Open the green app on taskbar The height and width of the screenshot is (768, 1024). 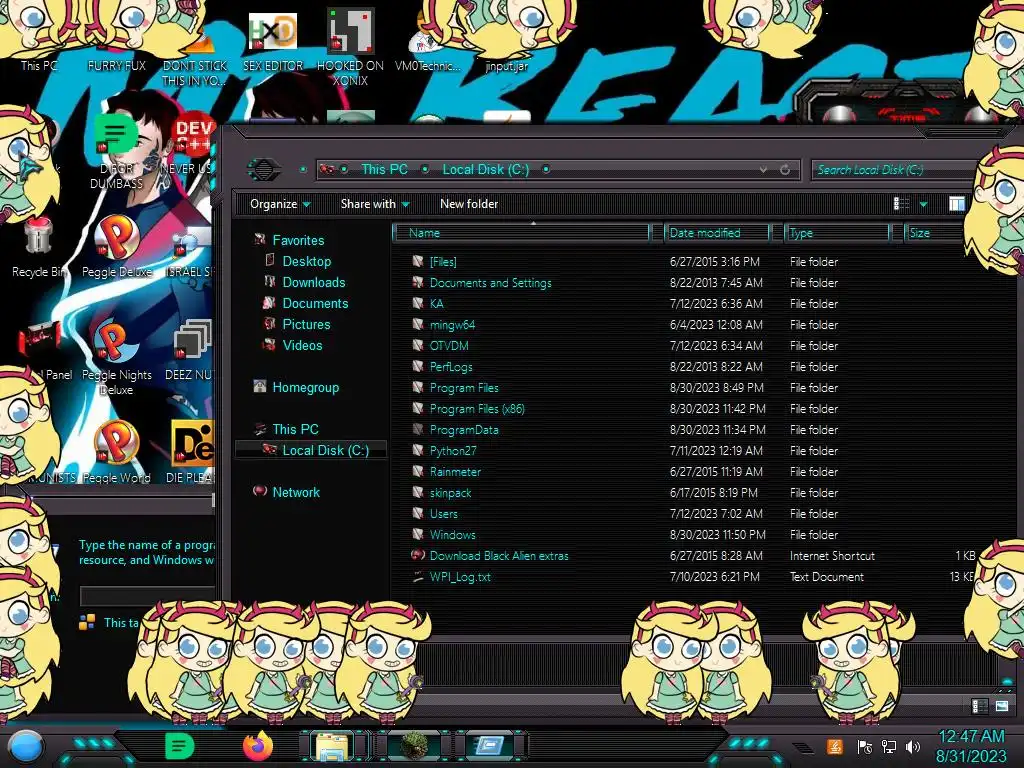click(179, 746)
